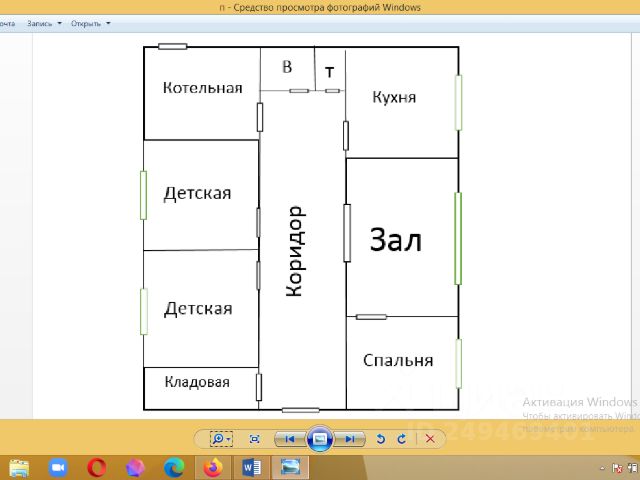Open Microsoft Edge from taskbar
The width and height of the screenshot is (640, 480).
coord(174,467)
